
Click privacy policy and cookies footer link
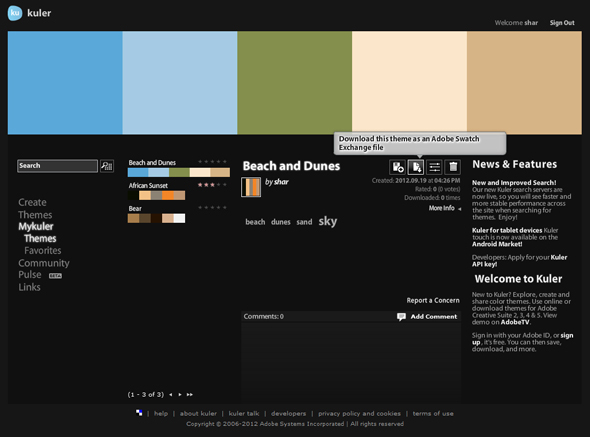tap(359, 413)
